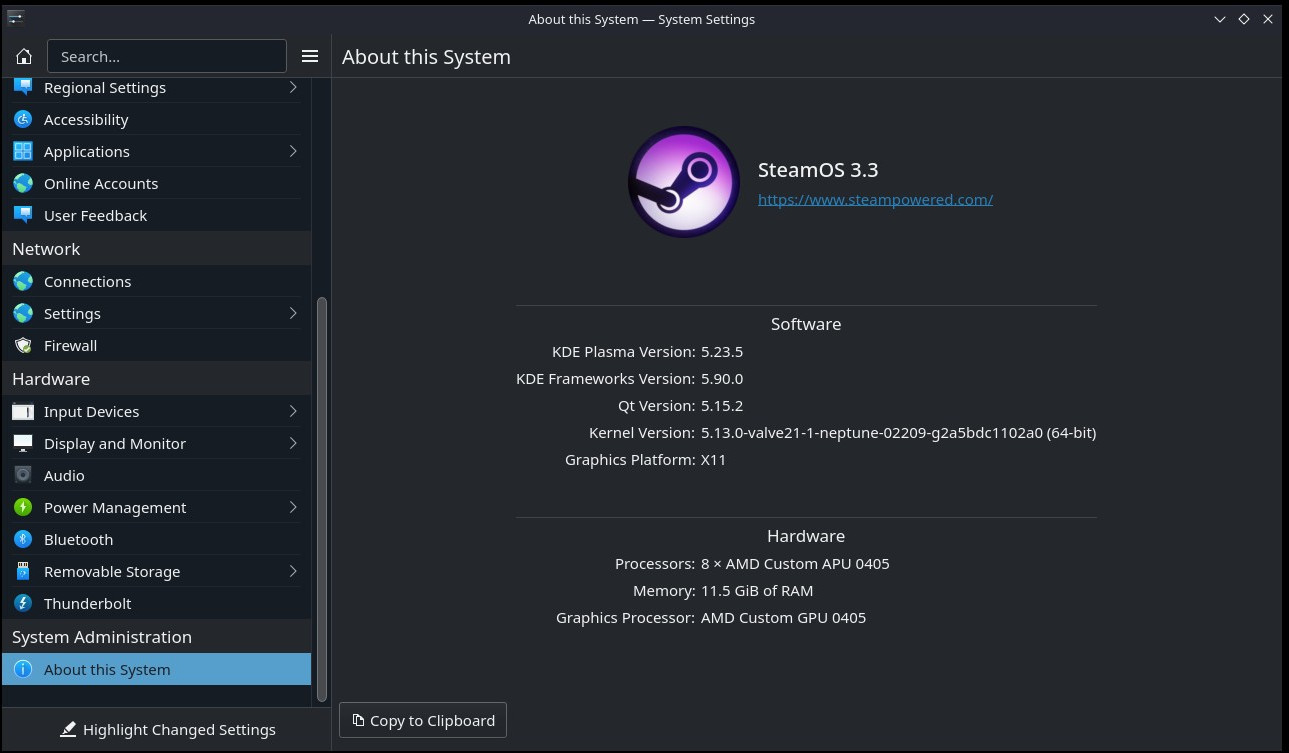The height and width of the screenshot is (753, 1289).
Task: Open the Bluetooth settings page
Action: (x=156, y=539)
